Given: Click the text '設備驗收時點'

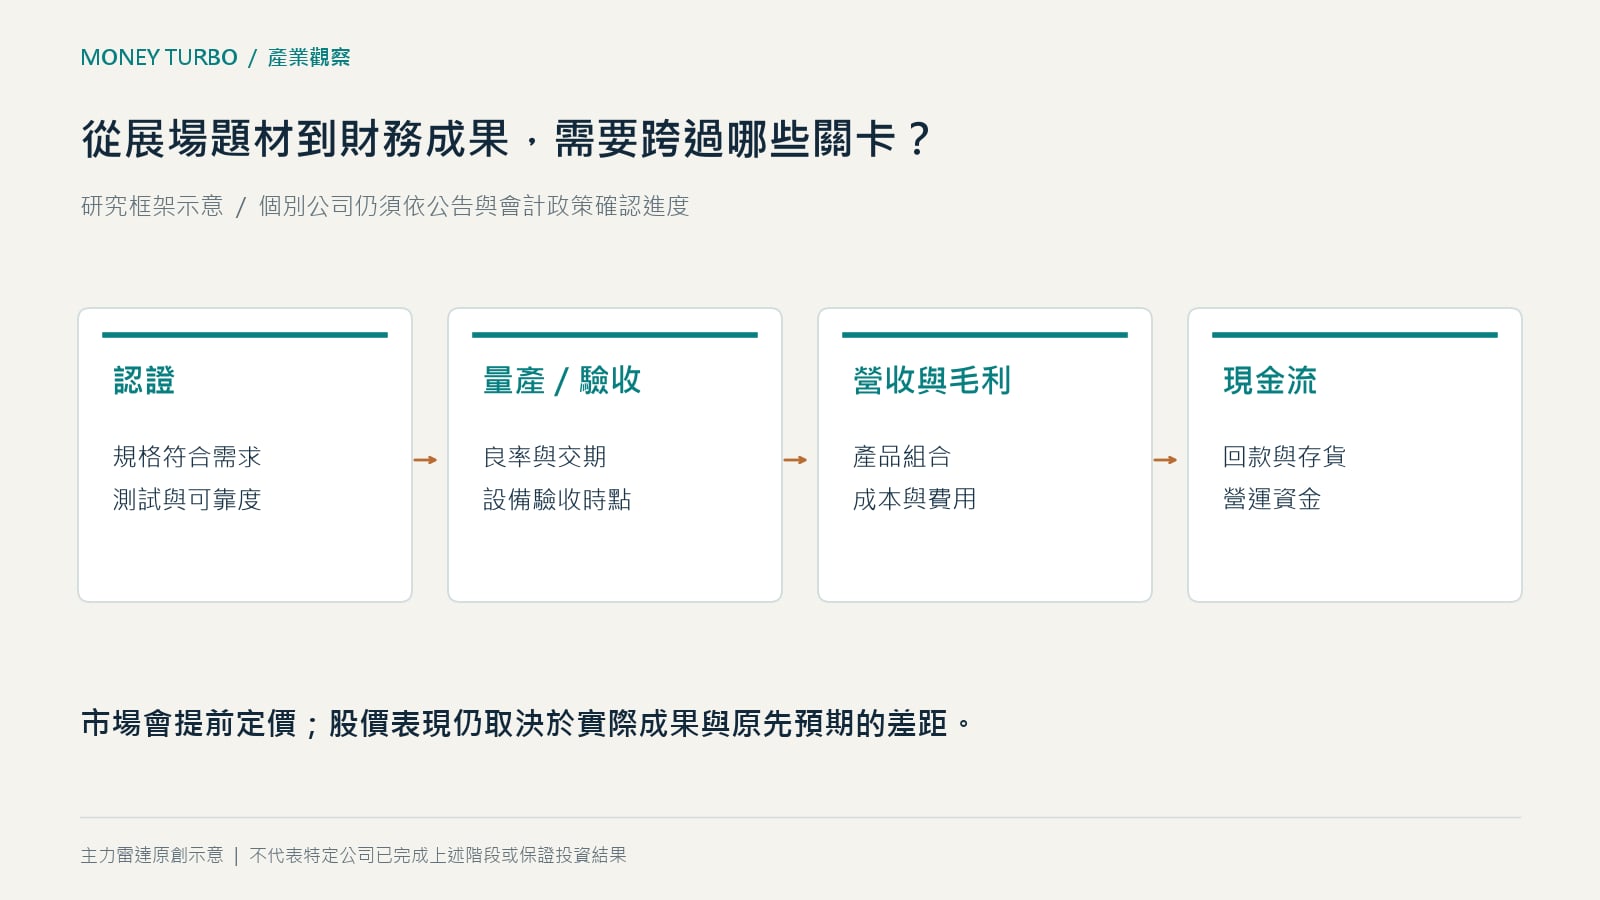Looking at the screenshot, I should point(557,499).
